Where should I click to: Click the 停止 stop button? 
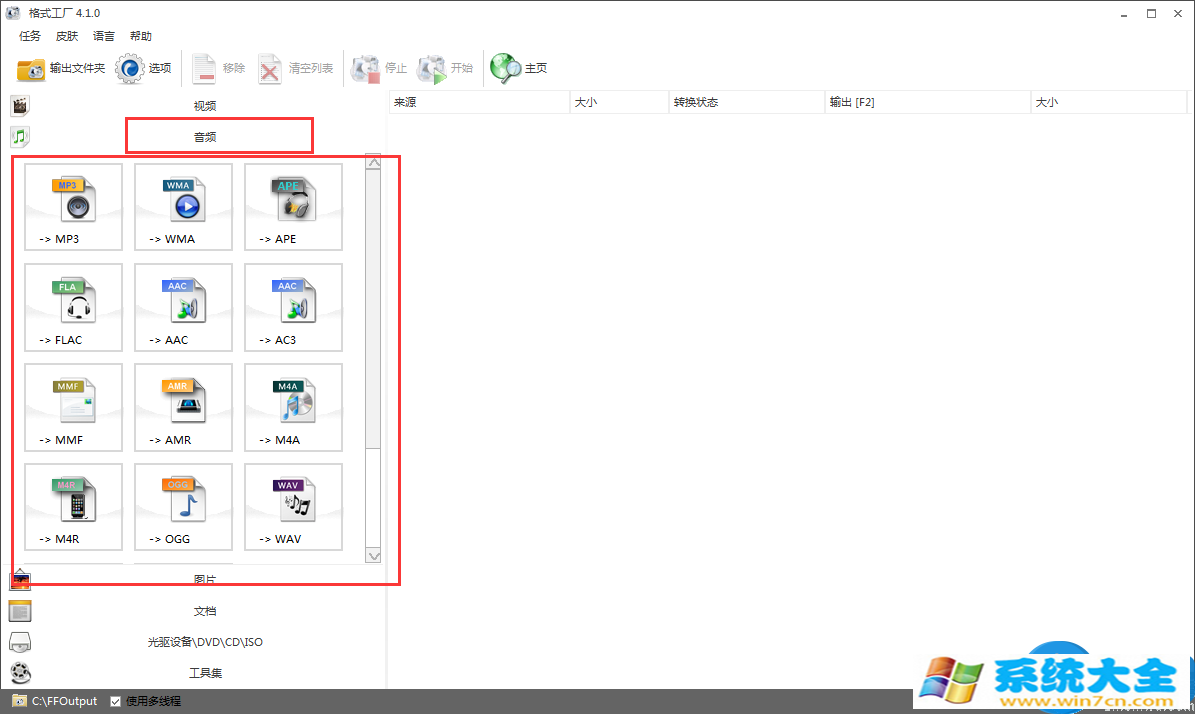point(379,69)
